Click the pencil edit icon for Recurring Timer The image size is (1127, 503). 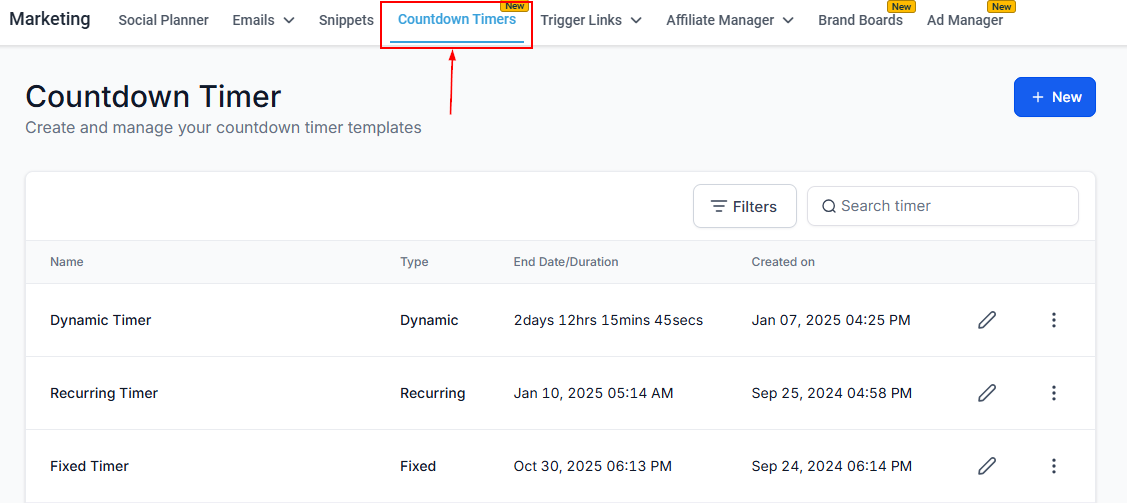pos(987,393)
